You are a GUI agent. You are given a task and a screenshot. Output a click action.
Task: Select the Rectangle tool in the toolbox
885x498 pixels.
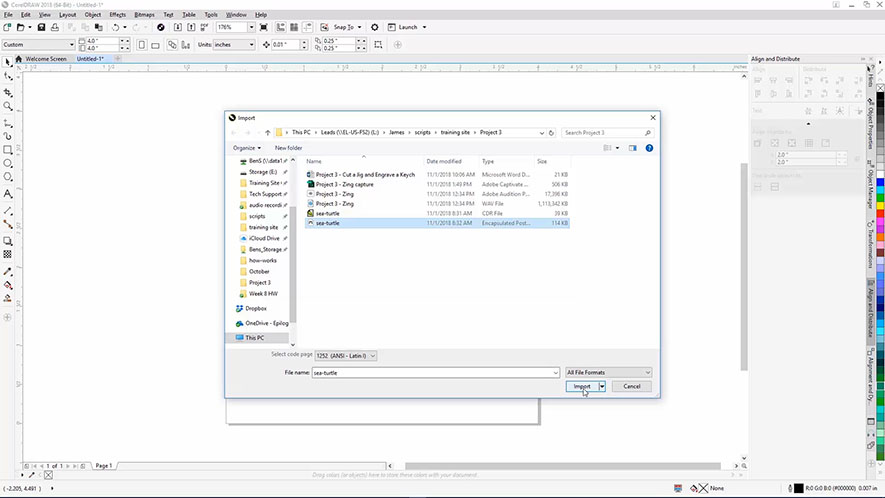tap(8, 149)
